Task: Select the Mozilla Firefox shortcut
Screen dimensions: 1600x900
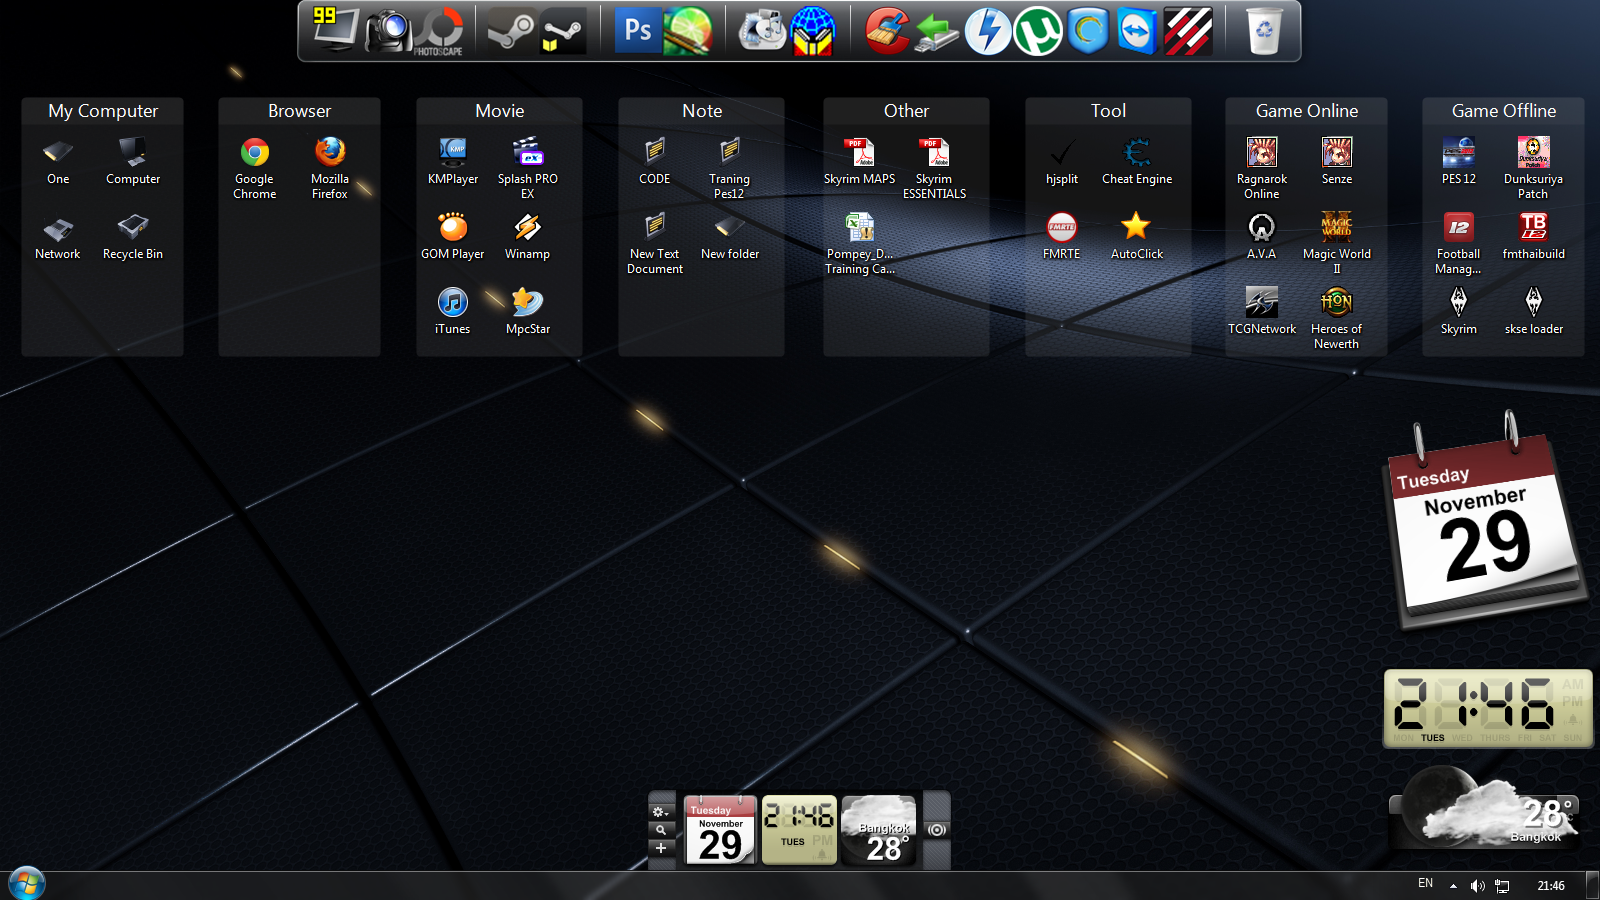Action: coord(330,168)
